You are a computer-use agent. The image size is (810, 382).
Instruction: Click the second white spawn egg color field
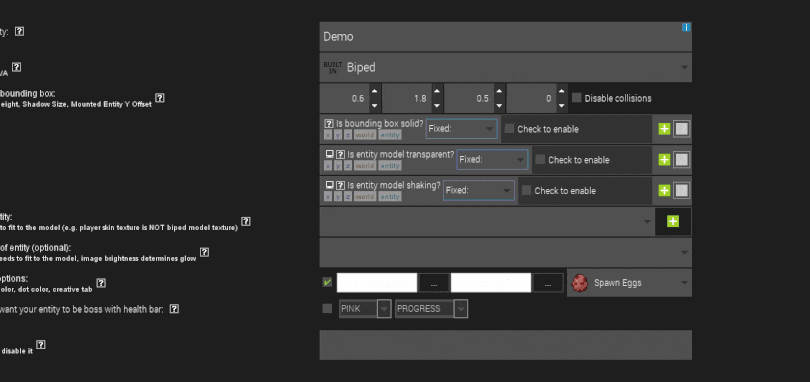[491, 283]
